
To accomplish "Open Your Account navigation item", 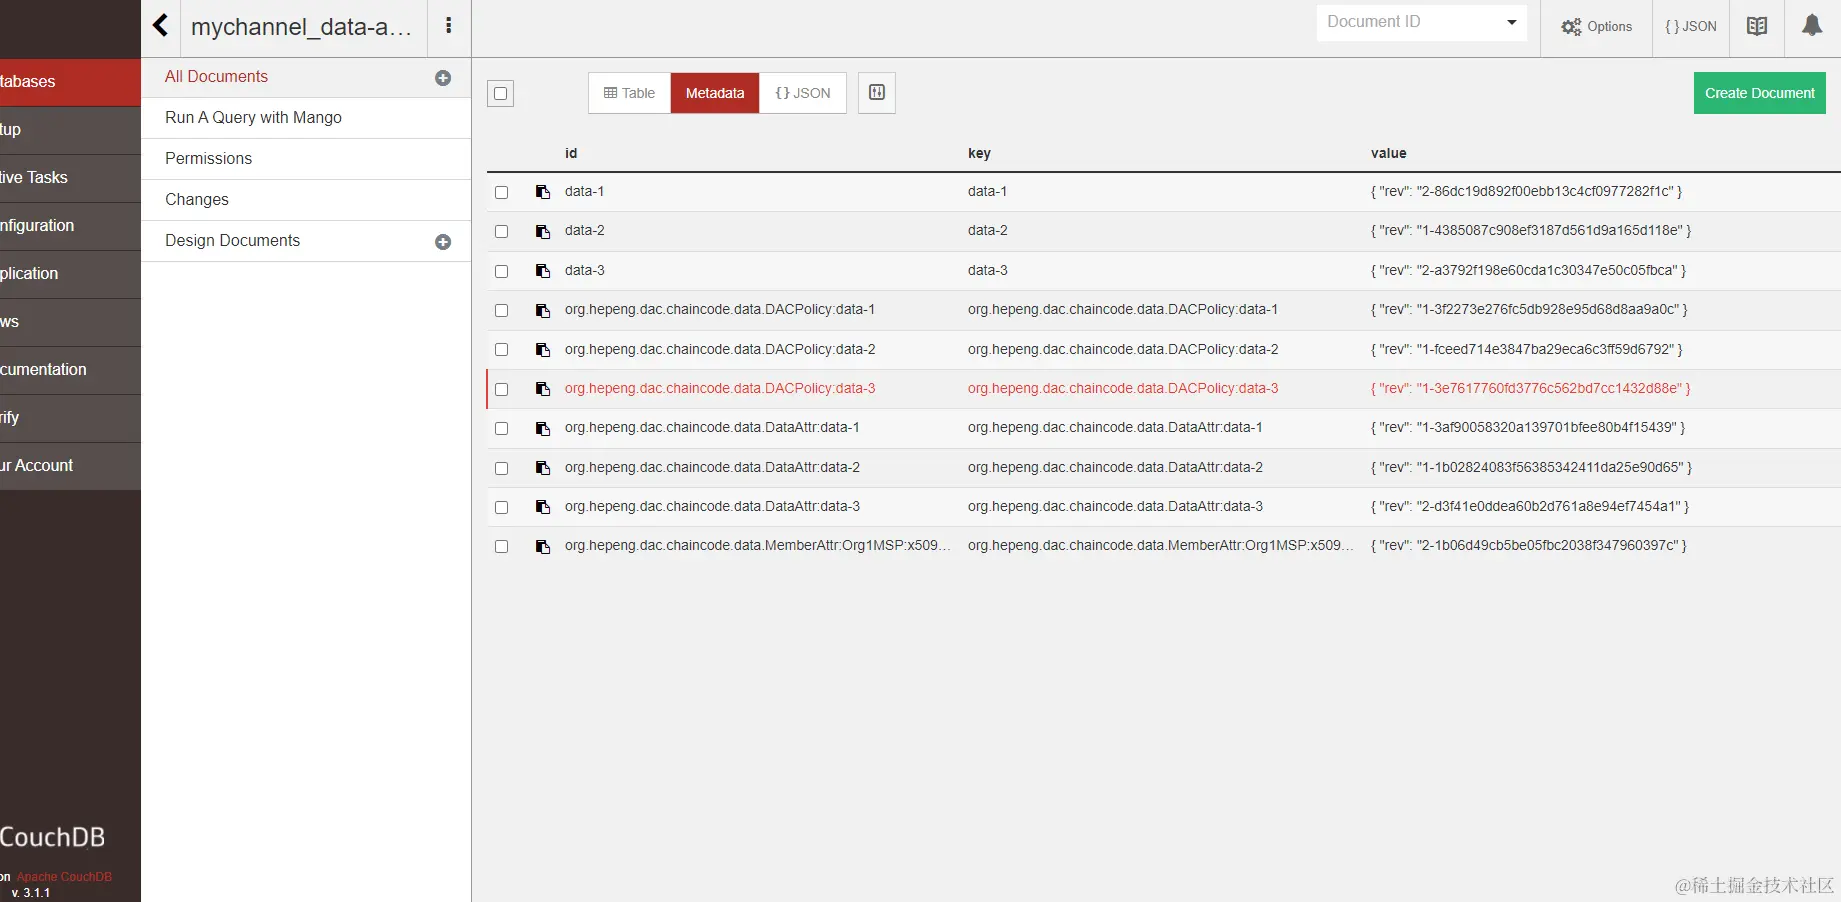I will (70, 466).
